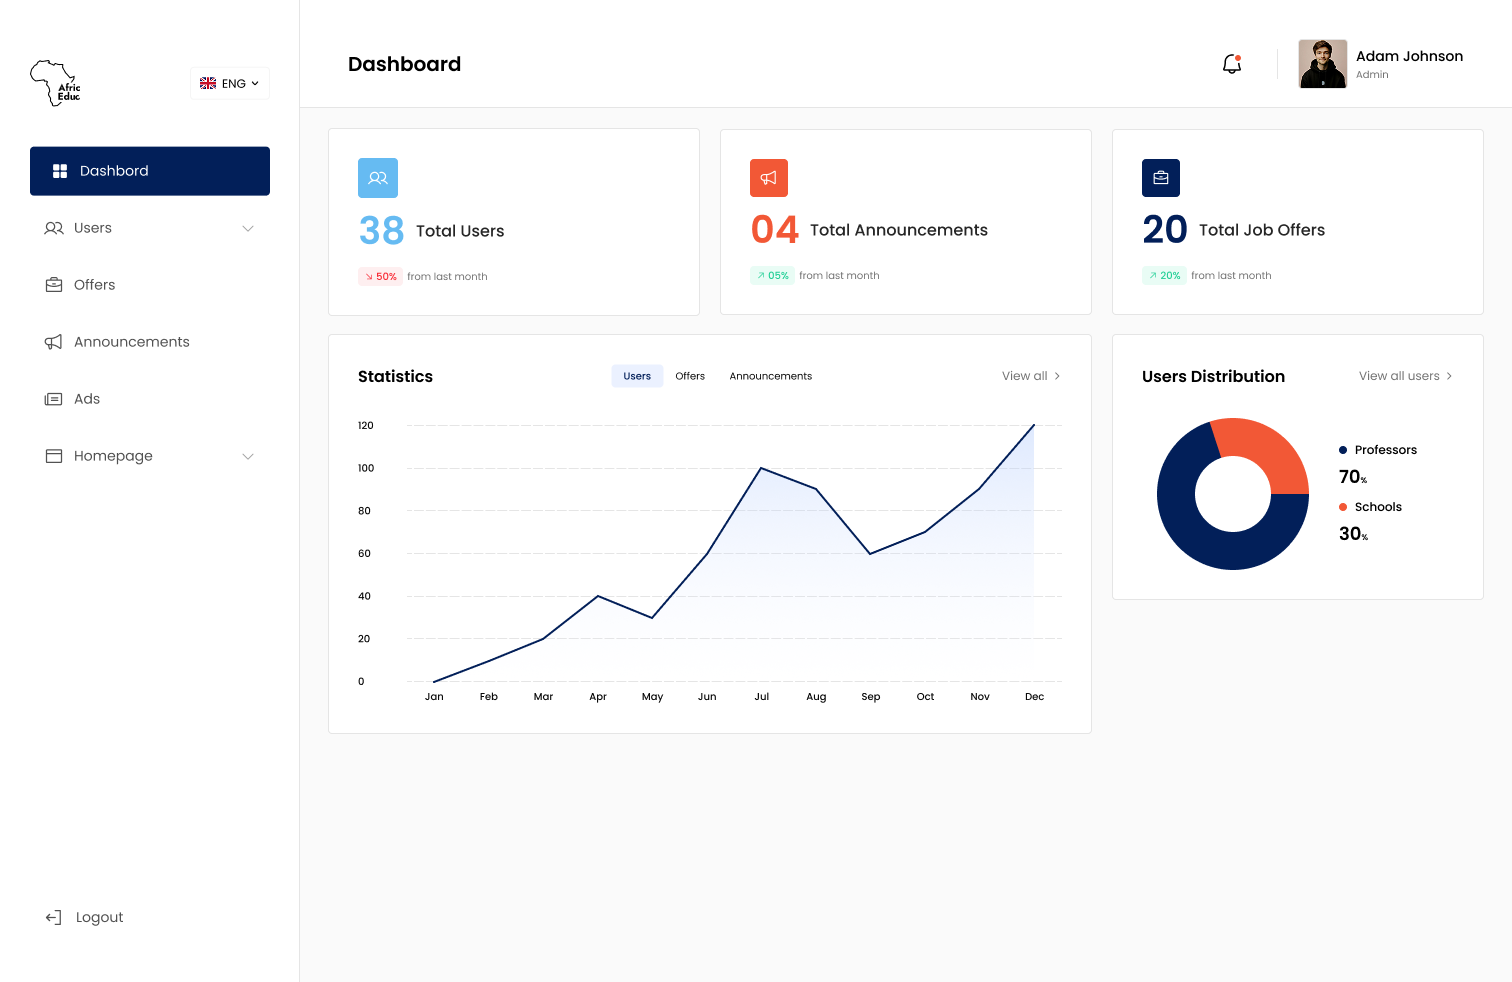Click the Ads newspaper icon in sidebar
The image size is (1512, 982).
coord(54,399)
